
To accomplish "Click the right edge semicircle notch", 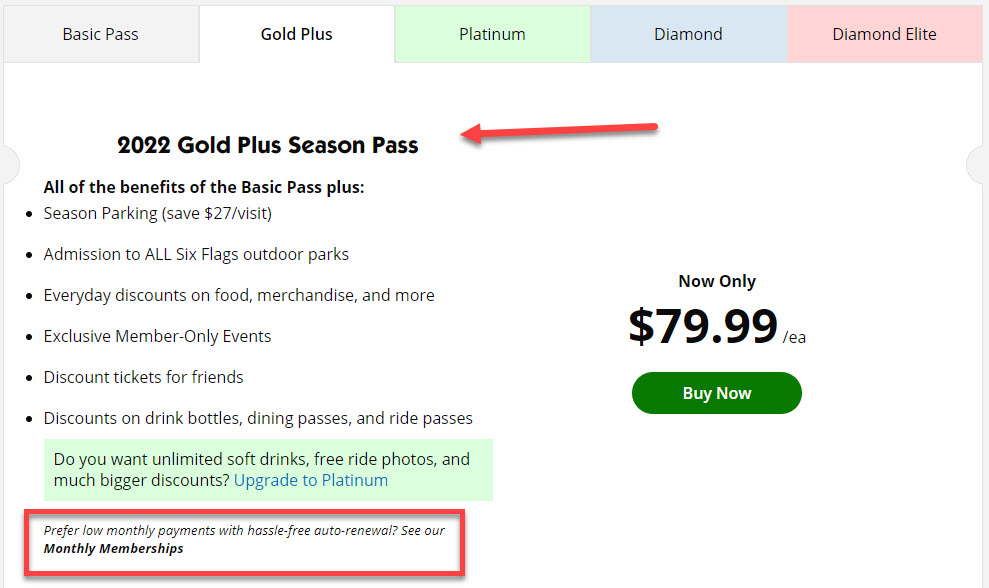I will tap(979, 165).
